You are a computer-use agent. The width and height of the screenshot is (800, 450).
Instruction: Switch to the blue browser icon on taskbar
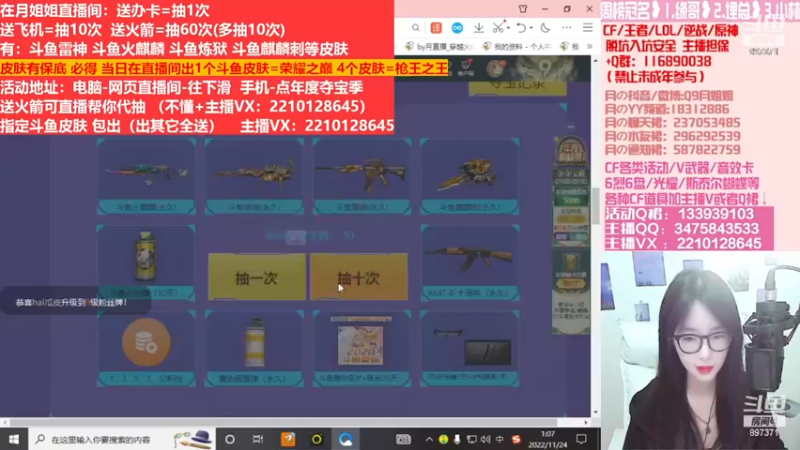(345, 439)
